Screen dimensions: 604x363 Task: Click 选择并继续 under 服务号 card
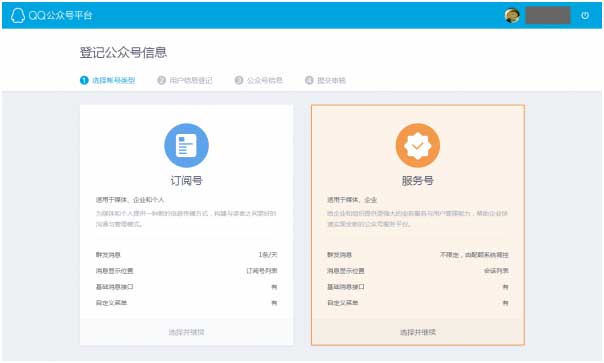(x=418, y=332)
